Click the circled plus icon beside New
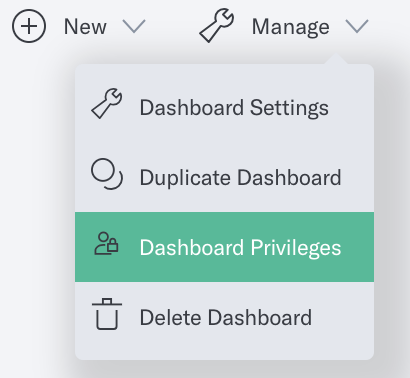This screenshot has height=378, width=410. point(29,26)
